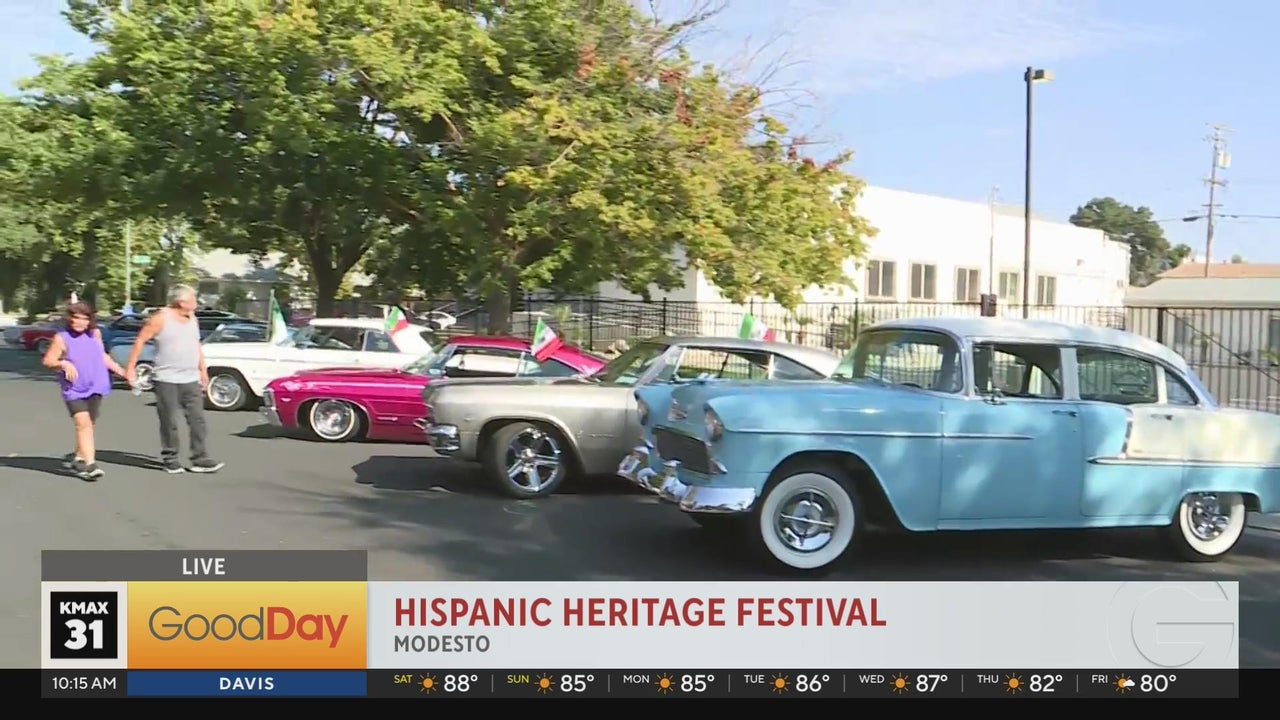Click the GoodDay show logo
1280x720 pixels.
(x=247, y=626)
